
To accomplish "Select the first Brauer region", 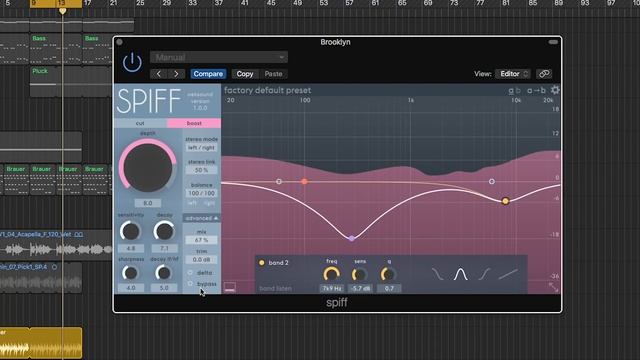I will point(16,180).
